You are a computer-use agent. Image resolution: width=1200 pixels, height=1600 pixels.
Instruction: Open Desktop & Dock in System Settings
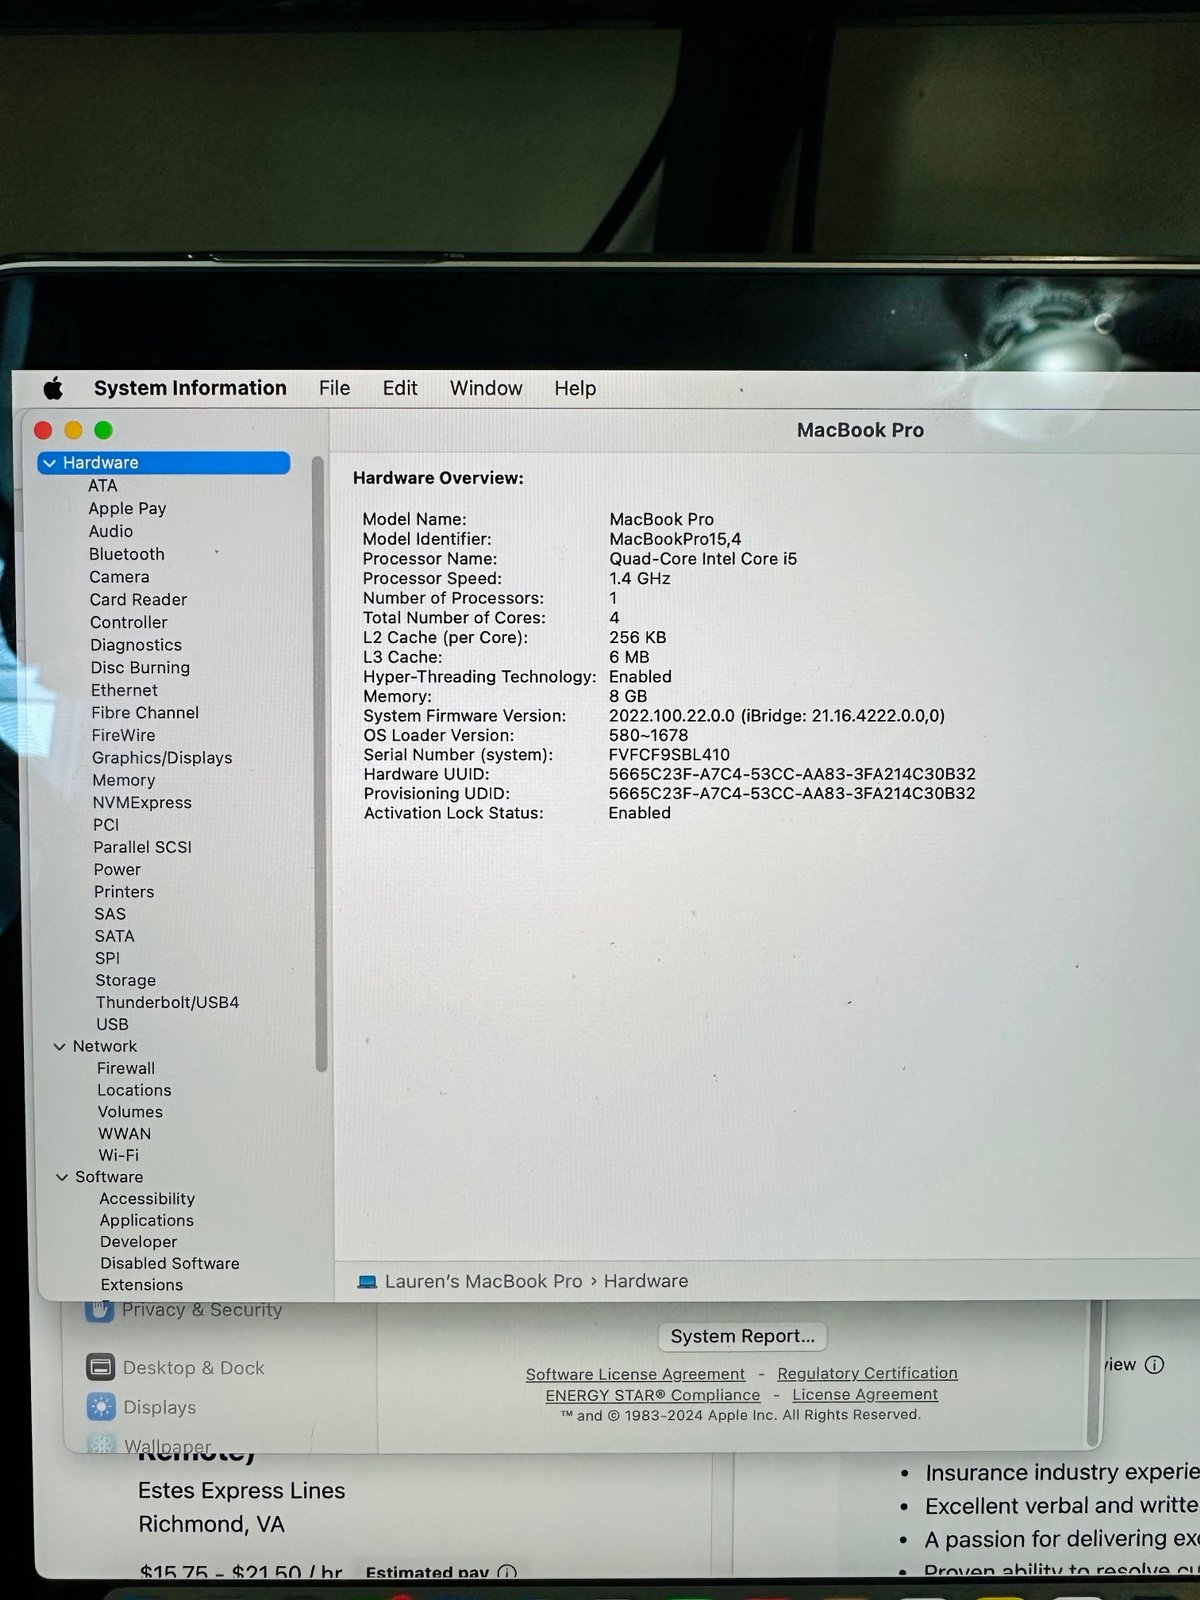[x=177, y=1368]
